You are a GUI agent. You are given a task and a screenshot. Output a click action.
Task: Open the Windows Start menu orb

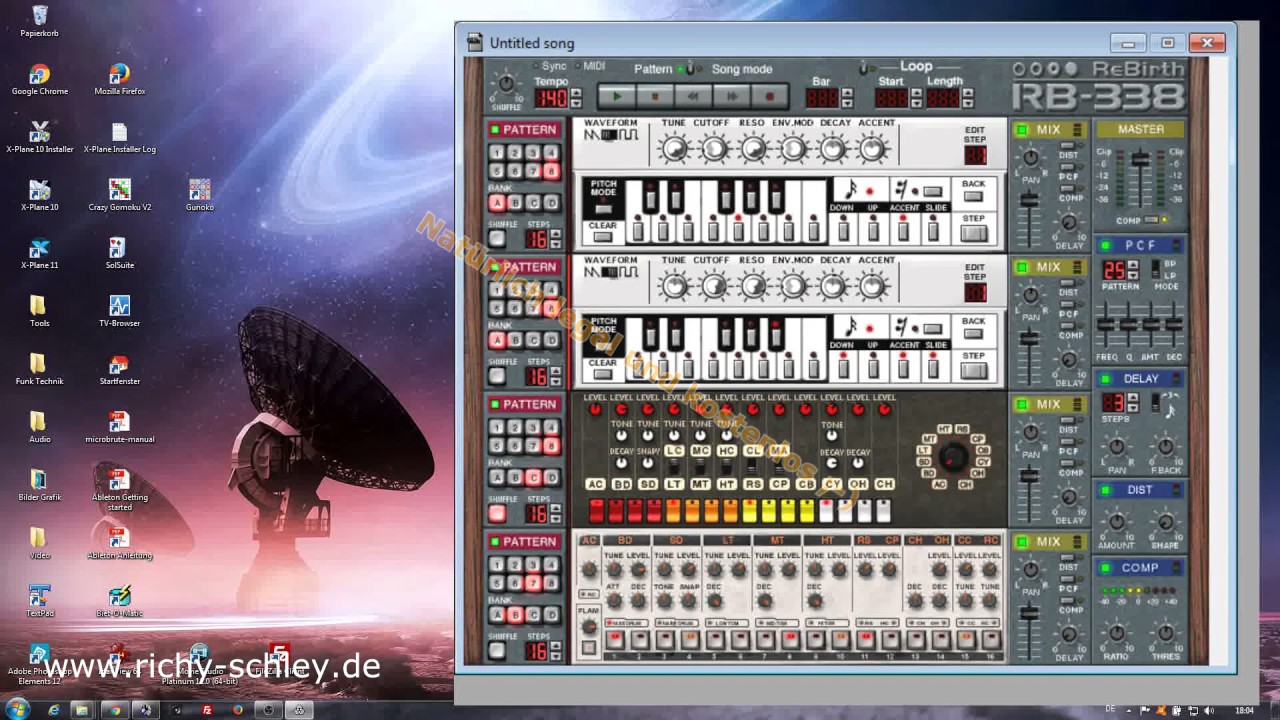[x=18, y=709]
